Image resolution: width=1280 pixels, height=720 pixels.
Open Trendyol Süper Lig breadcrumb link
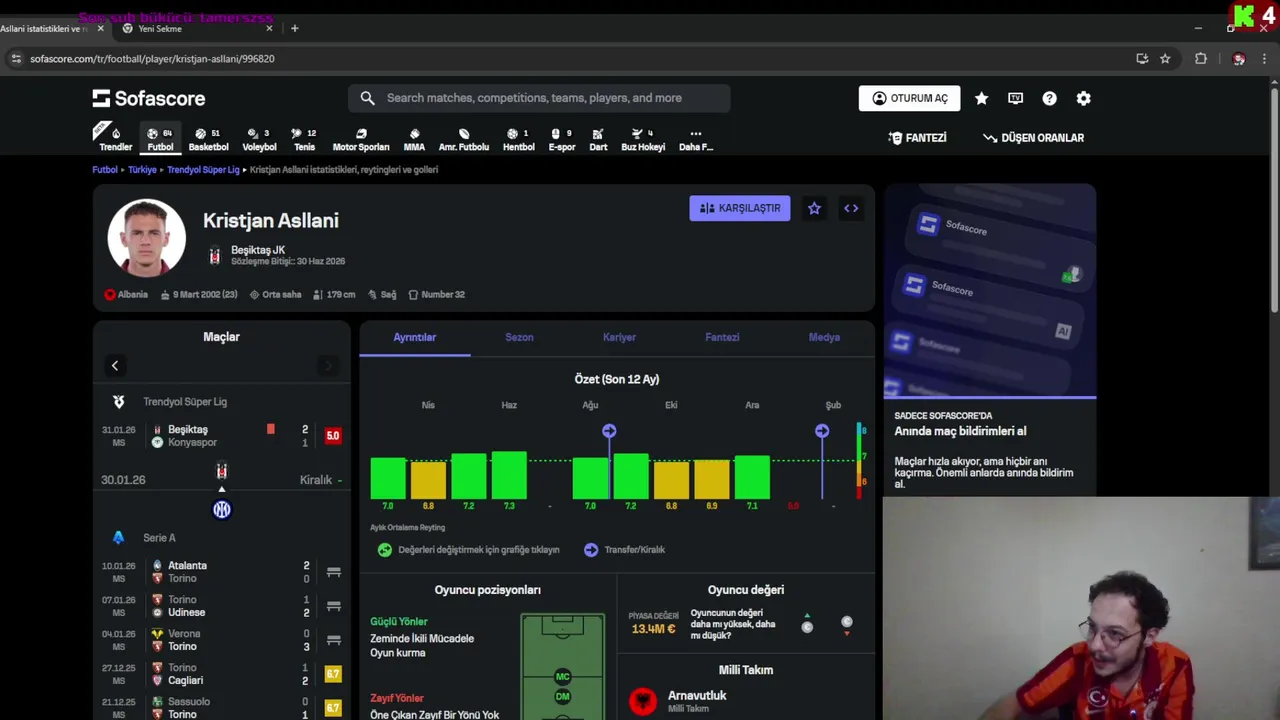[x=203, y=170]
